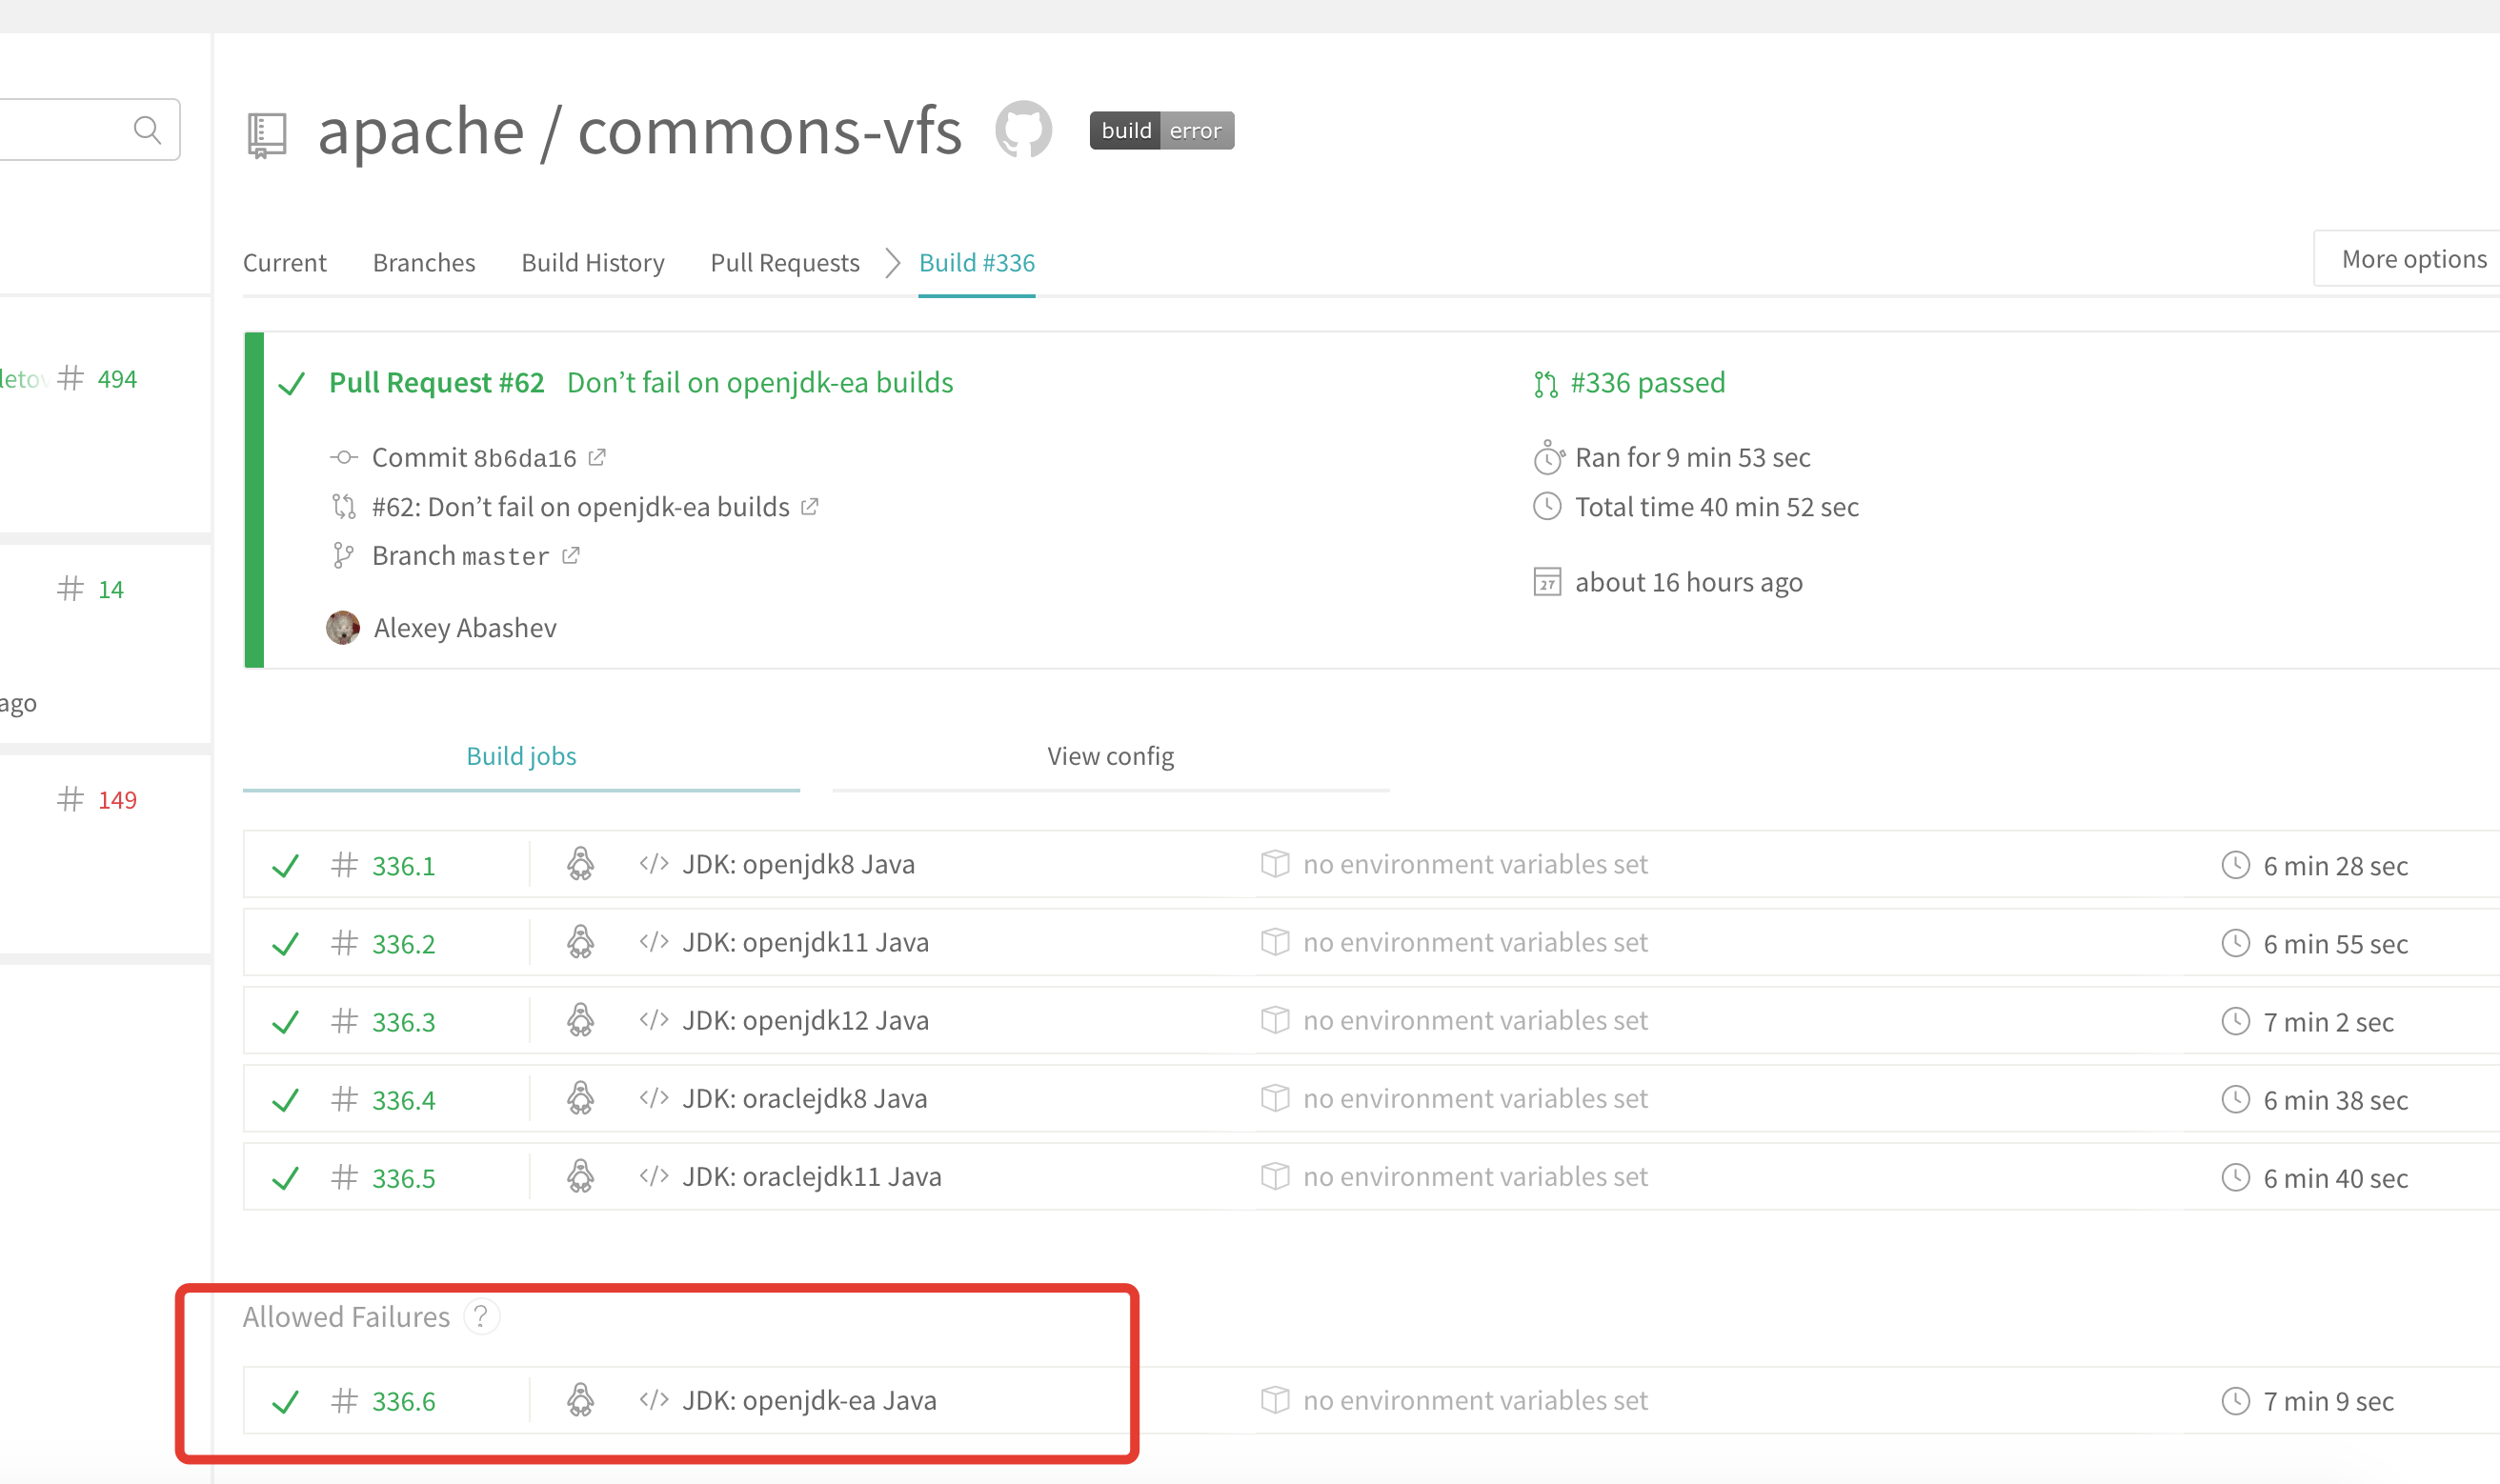Open job 336.3 link
The width and height of the screenshot is (2500, 1484).
(403, 1021)
